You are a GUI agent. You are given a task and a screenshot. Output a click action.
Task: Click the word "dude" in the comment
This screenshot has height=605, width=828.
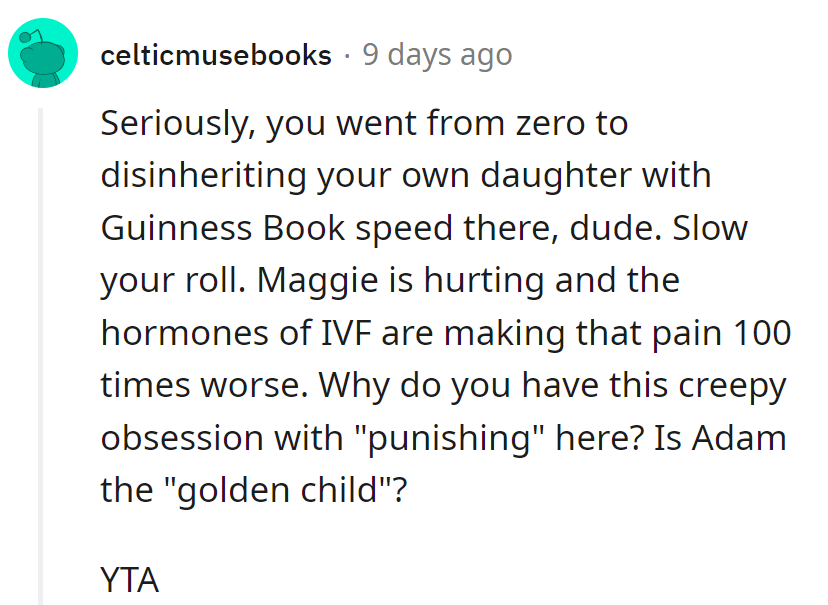pyautogui.click(x=598, y=228)
